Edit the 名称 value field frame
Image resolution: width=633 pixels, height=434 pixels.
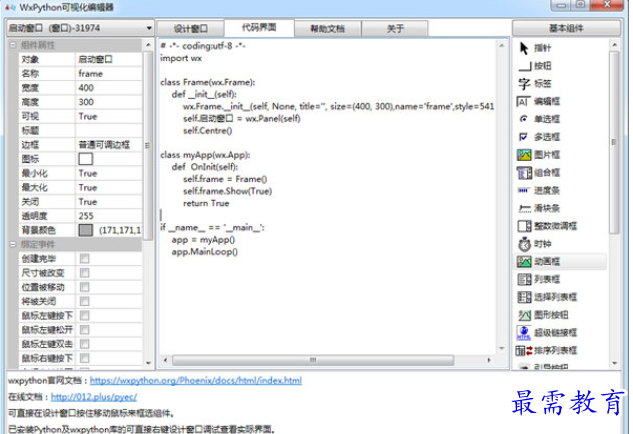tap(109, 73)
